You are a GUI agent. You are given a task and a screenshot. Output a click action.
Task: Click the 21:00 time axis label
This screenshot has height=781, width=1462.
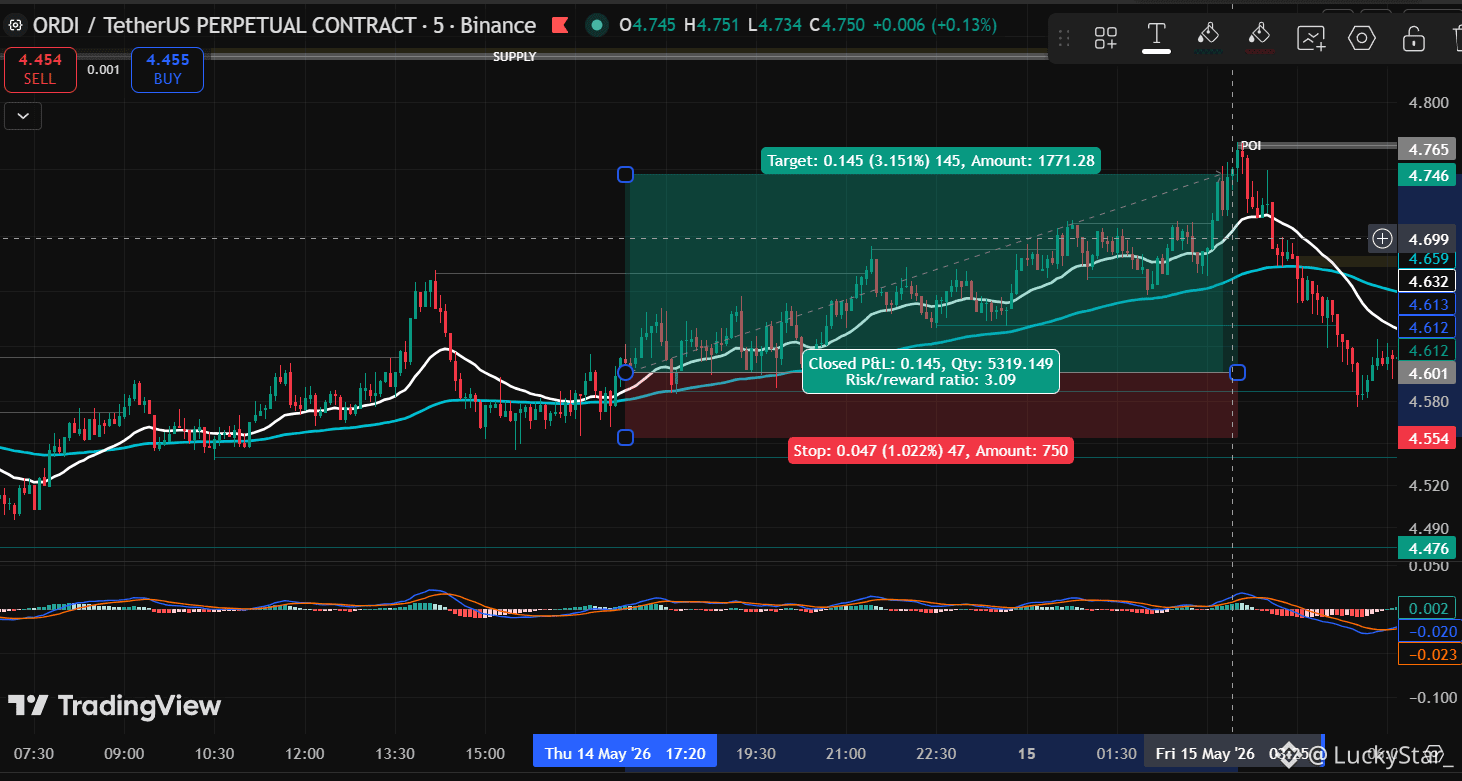[846, 753]
